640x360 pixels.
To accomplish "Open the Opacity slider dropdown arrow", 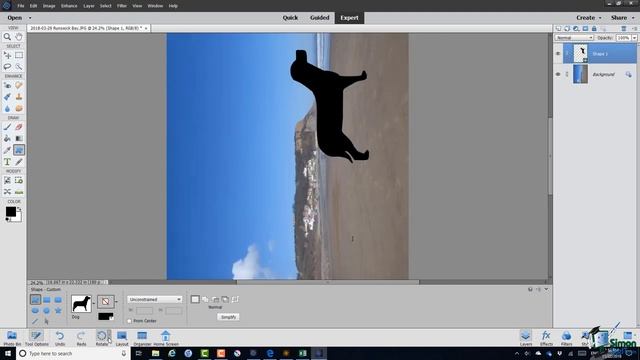I will coord(634,38).
